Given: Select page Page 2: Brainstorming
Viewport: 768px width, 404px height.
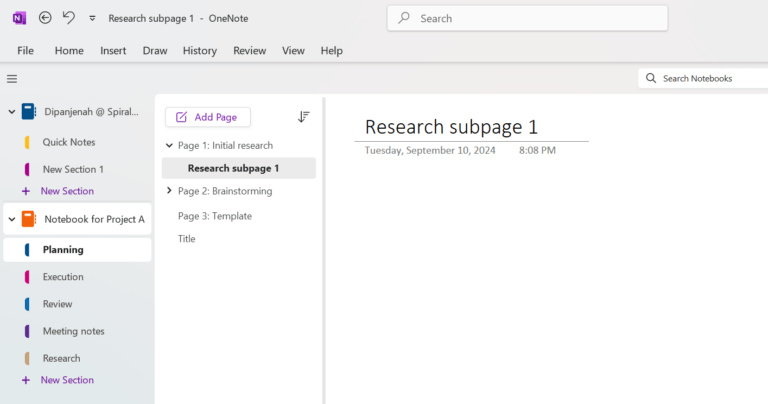Looking at the screenshot, I should [225, 191].
